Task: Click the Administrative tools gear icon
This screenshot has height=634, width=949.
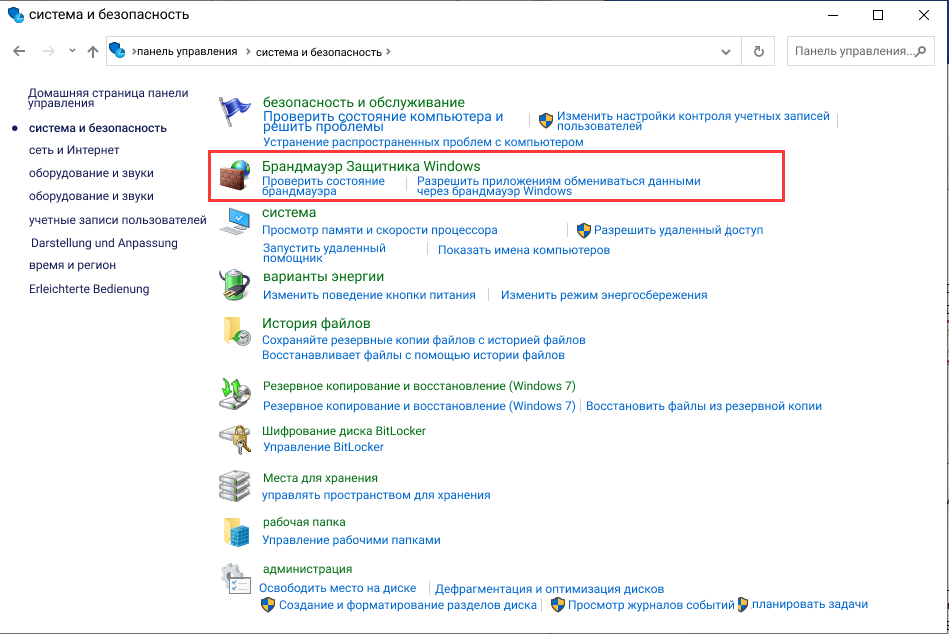Action: click(236, 578)
